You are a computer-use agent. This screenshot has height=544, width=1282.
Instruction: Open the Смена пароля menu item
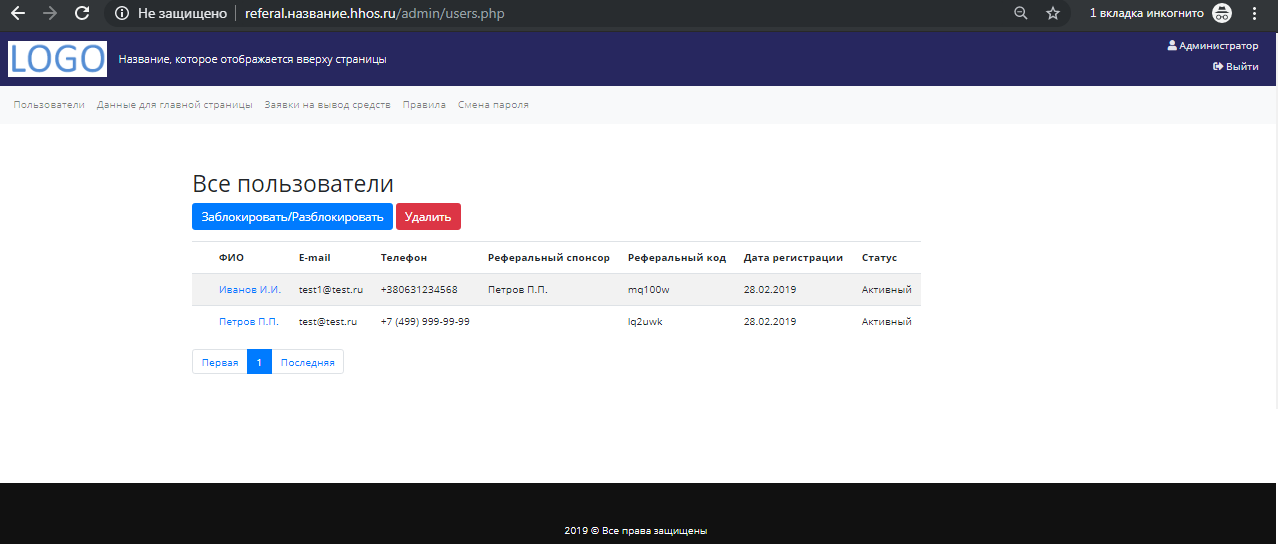coord(493,105)
